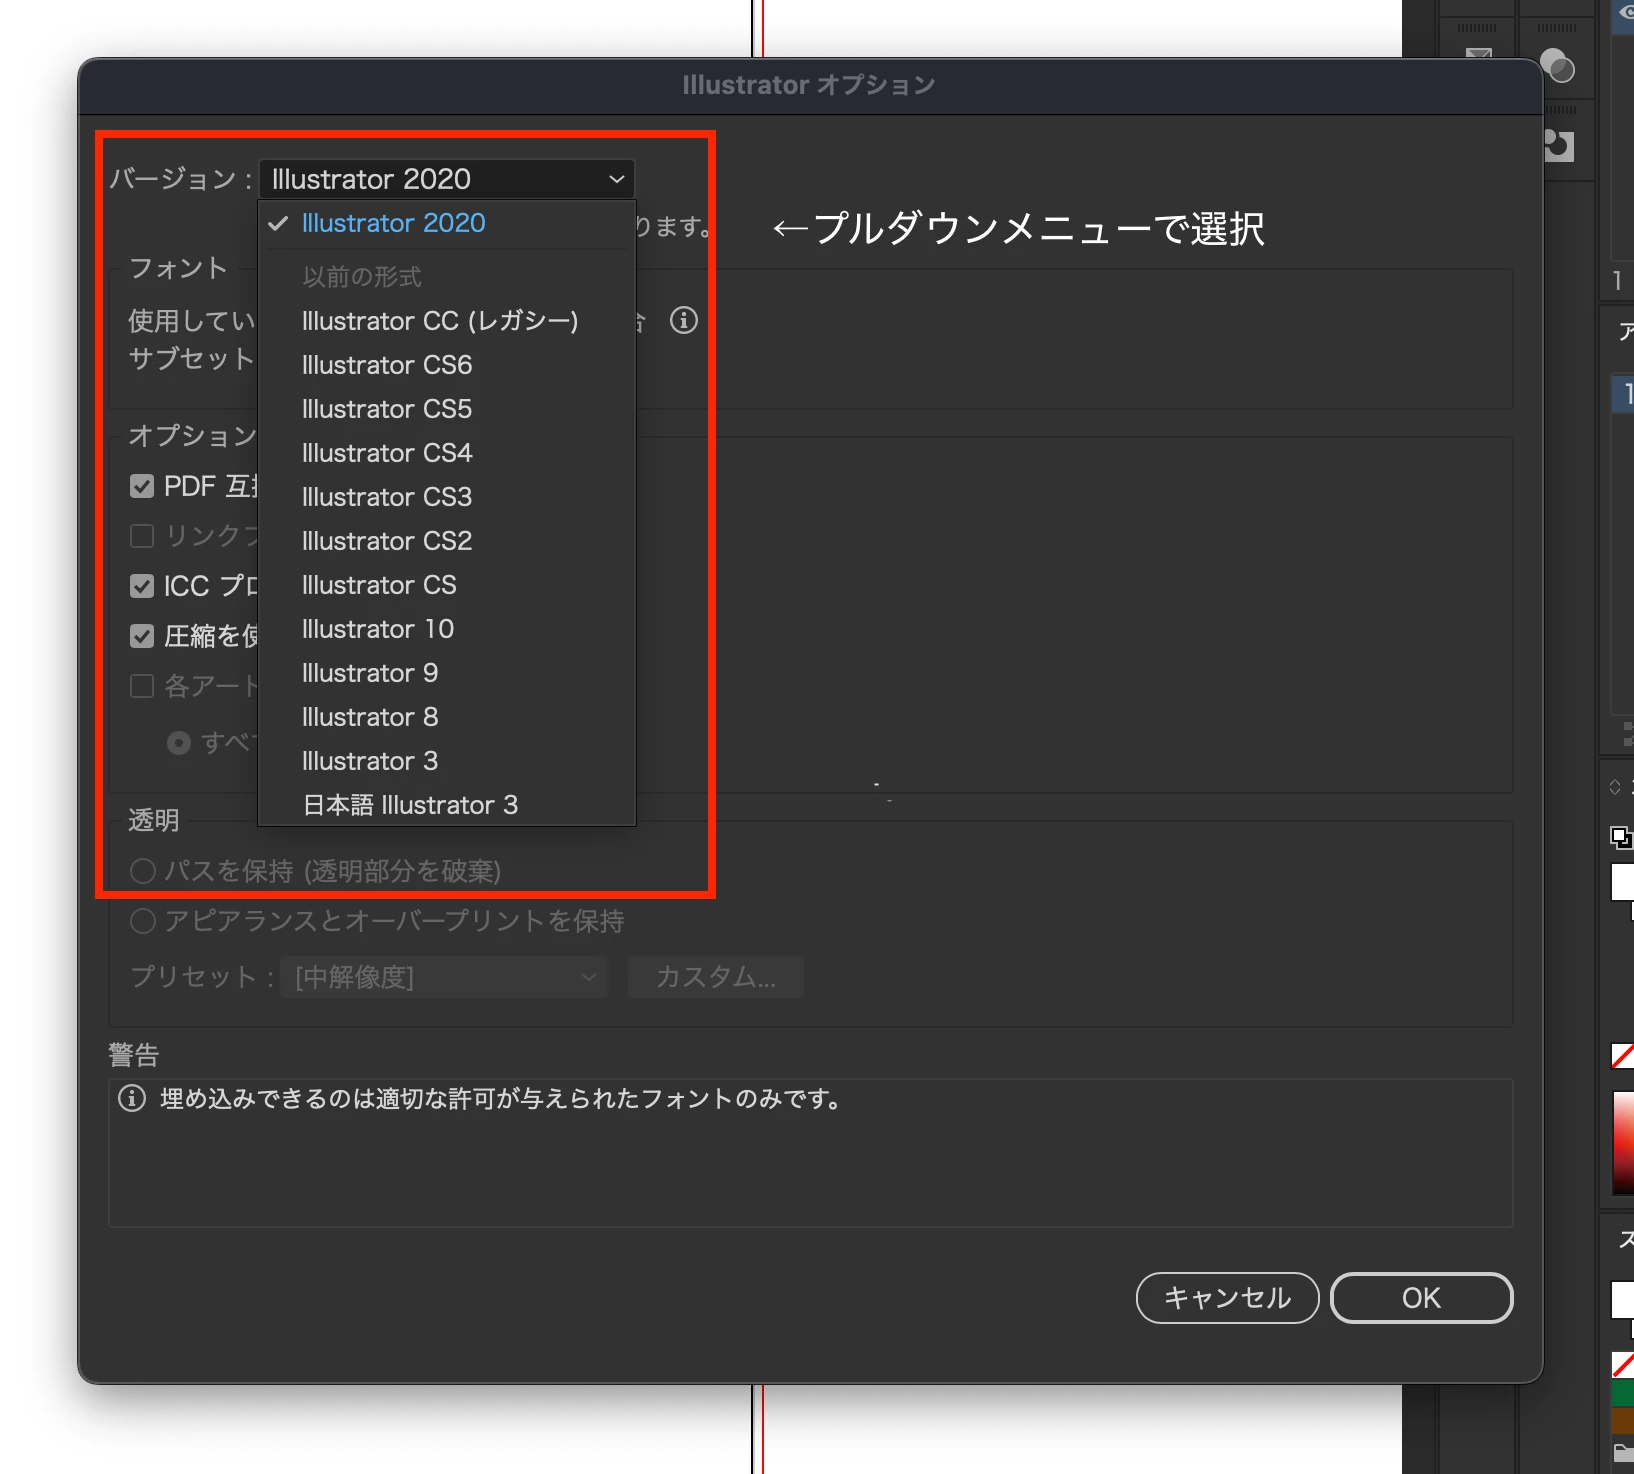
Task: Open the プリセット [中解像度] dropdown
Action: pos(444,977)
